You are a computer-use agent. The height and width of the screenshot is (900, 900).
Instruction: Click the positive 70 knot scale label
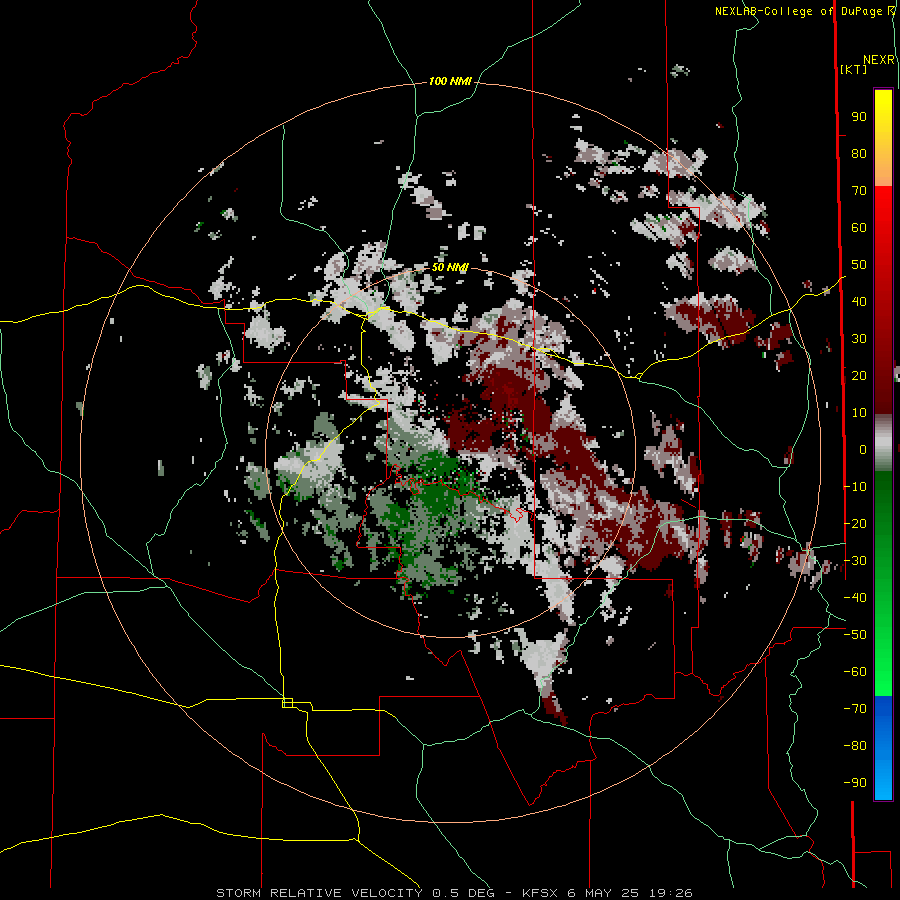coord(859,191)
